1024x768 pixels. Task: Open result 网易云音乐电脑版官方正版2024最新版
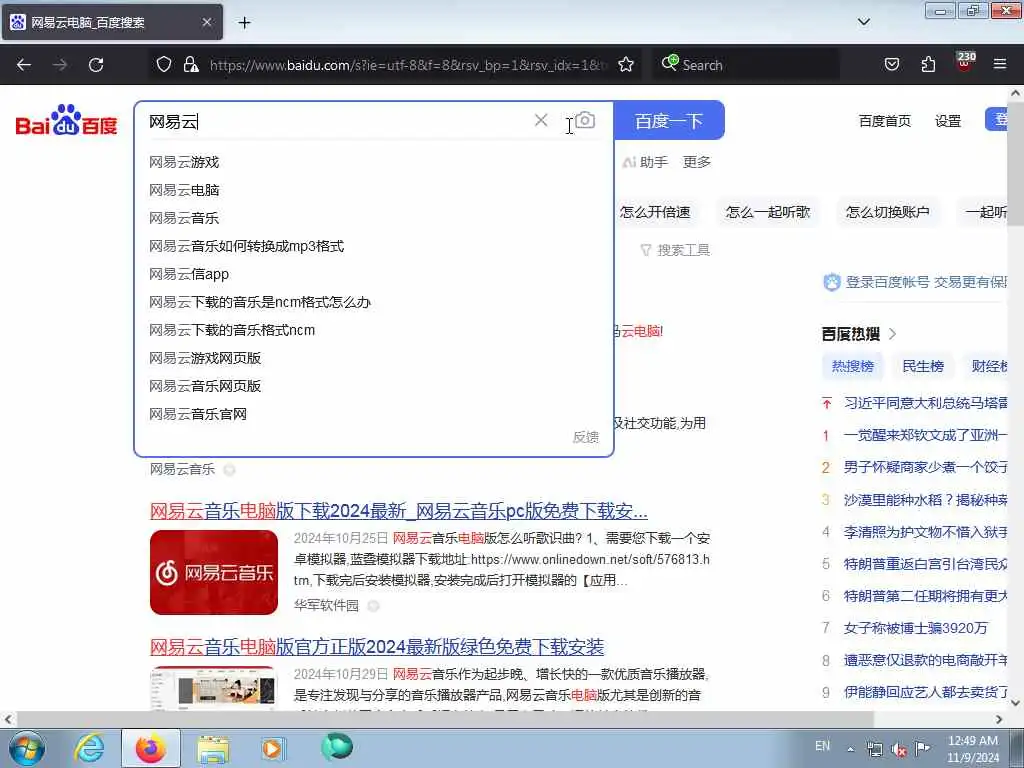tap(377, 647)
